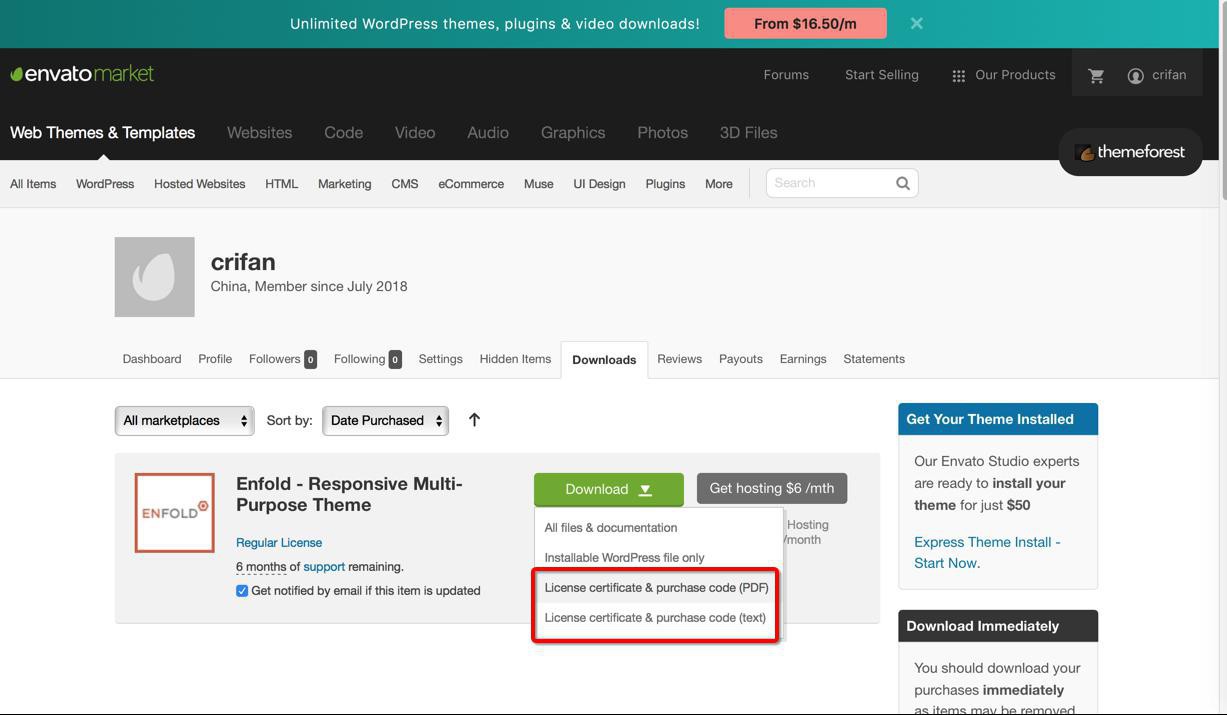
Task: Open the Earnings tab
Action: pos(803,359)
